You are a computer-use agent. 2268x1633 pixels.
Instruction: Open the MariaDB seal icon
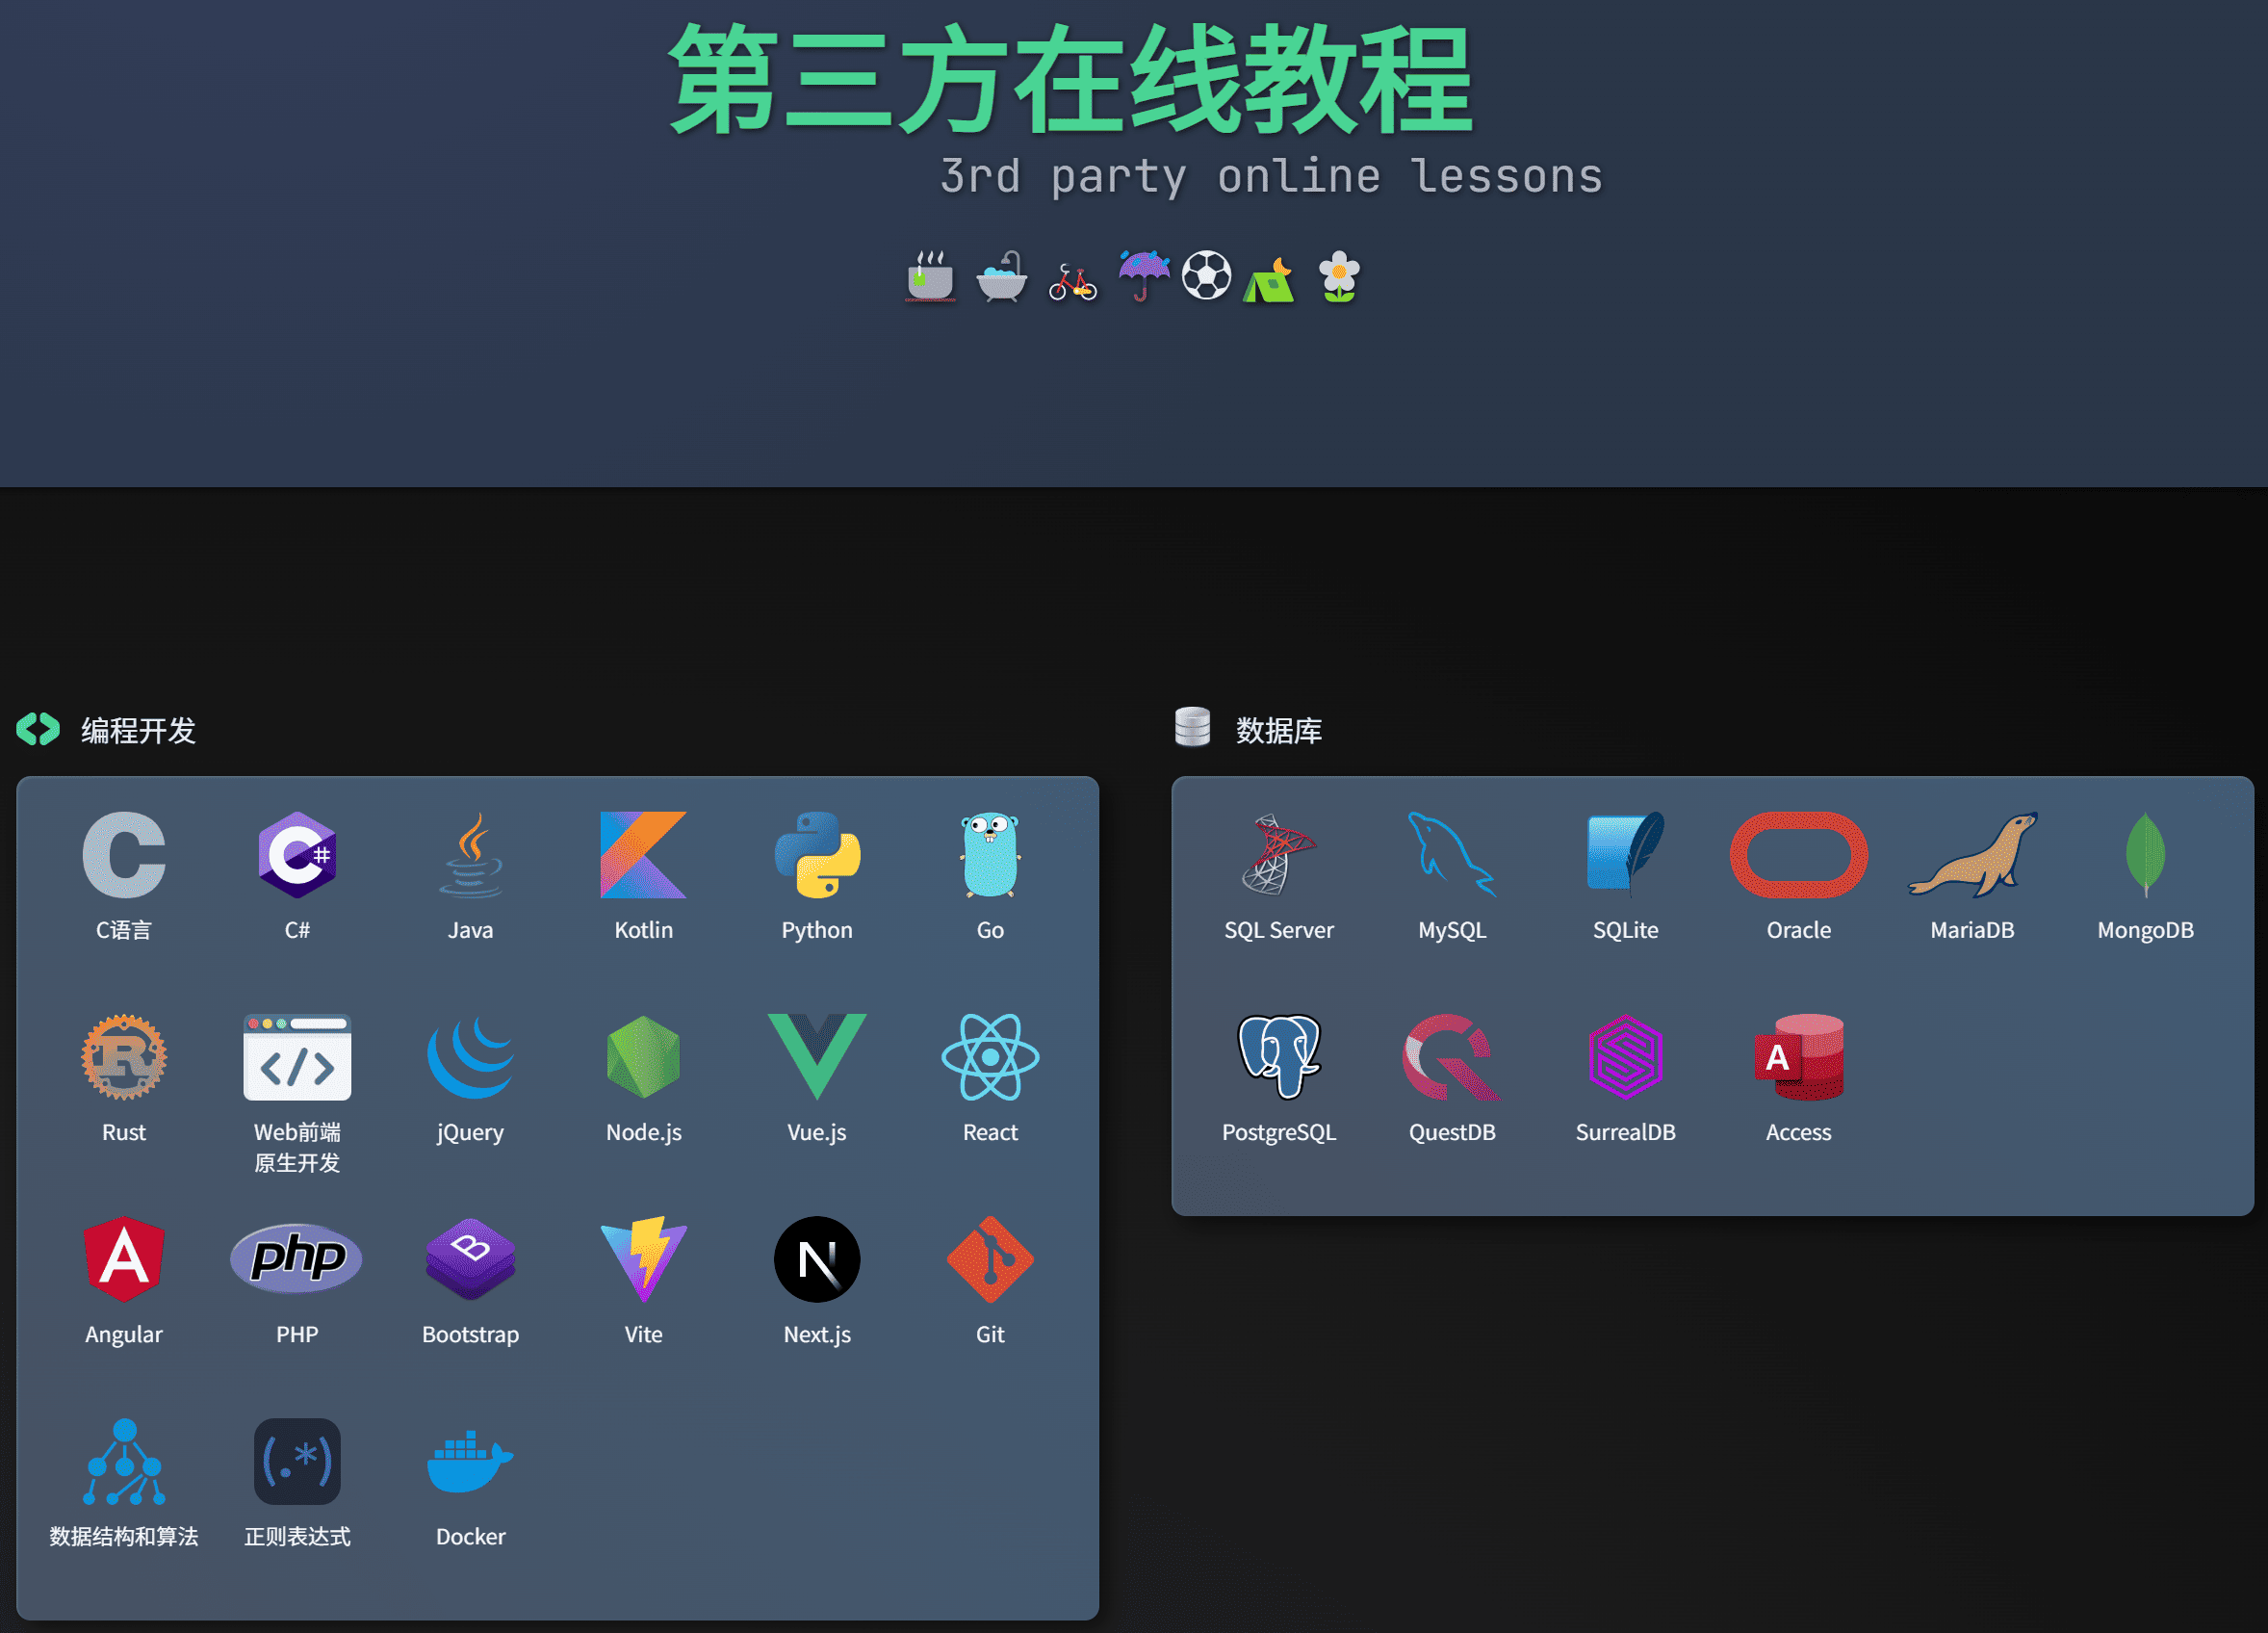1972,855
